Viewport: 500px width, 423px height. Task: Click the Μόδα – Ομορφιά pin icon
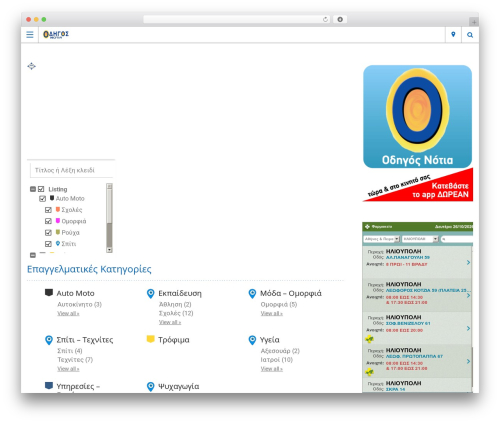252,294
